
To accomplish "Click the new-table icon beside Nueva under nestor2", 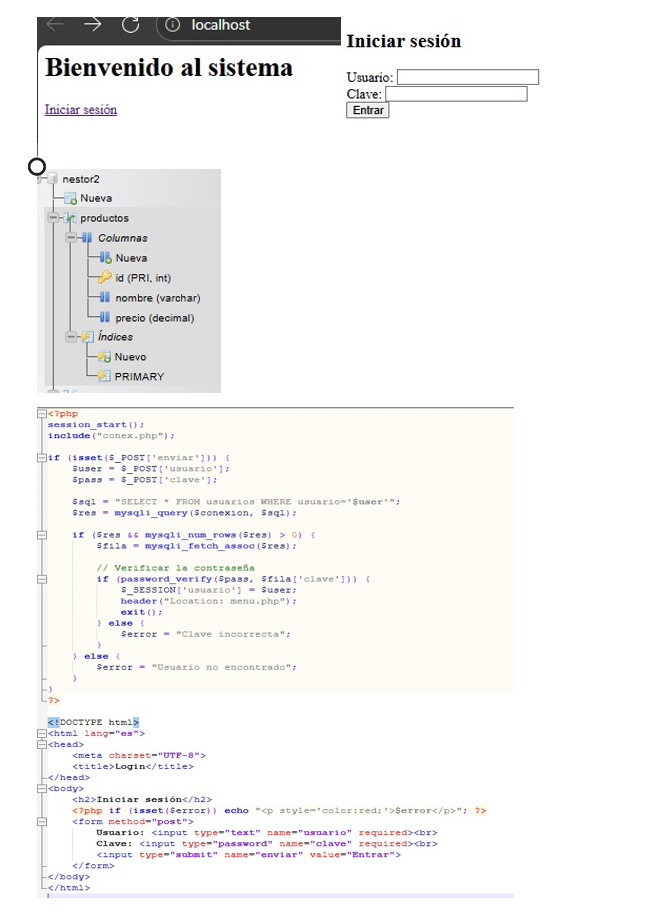I will click(71, 199).
